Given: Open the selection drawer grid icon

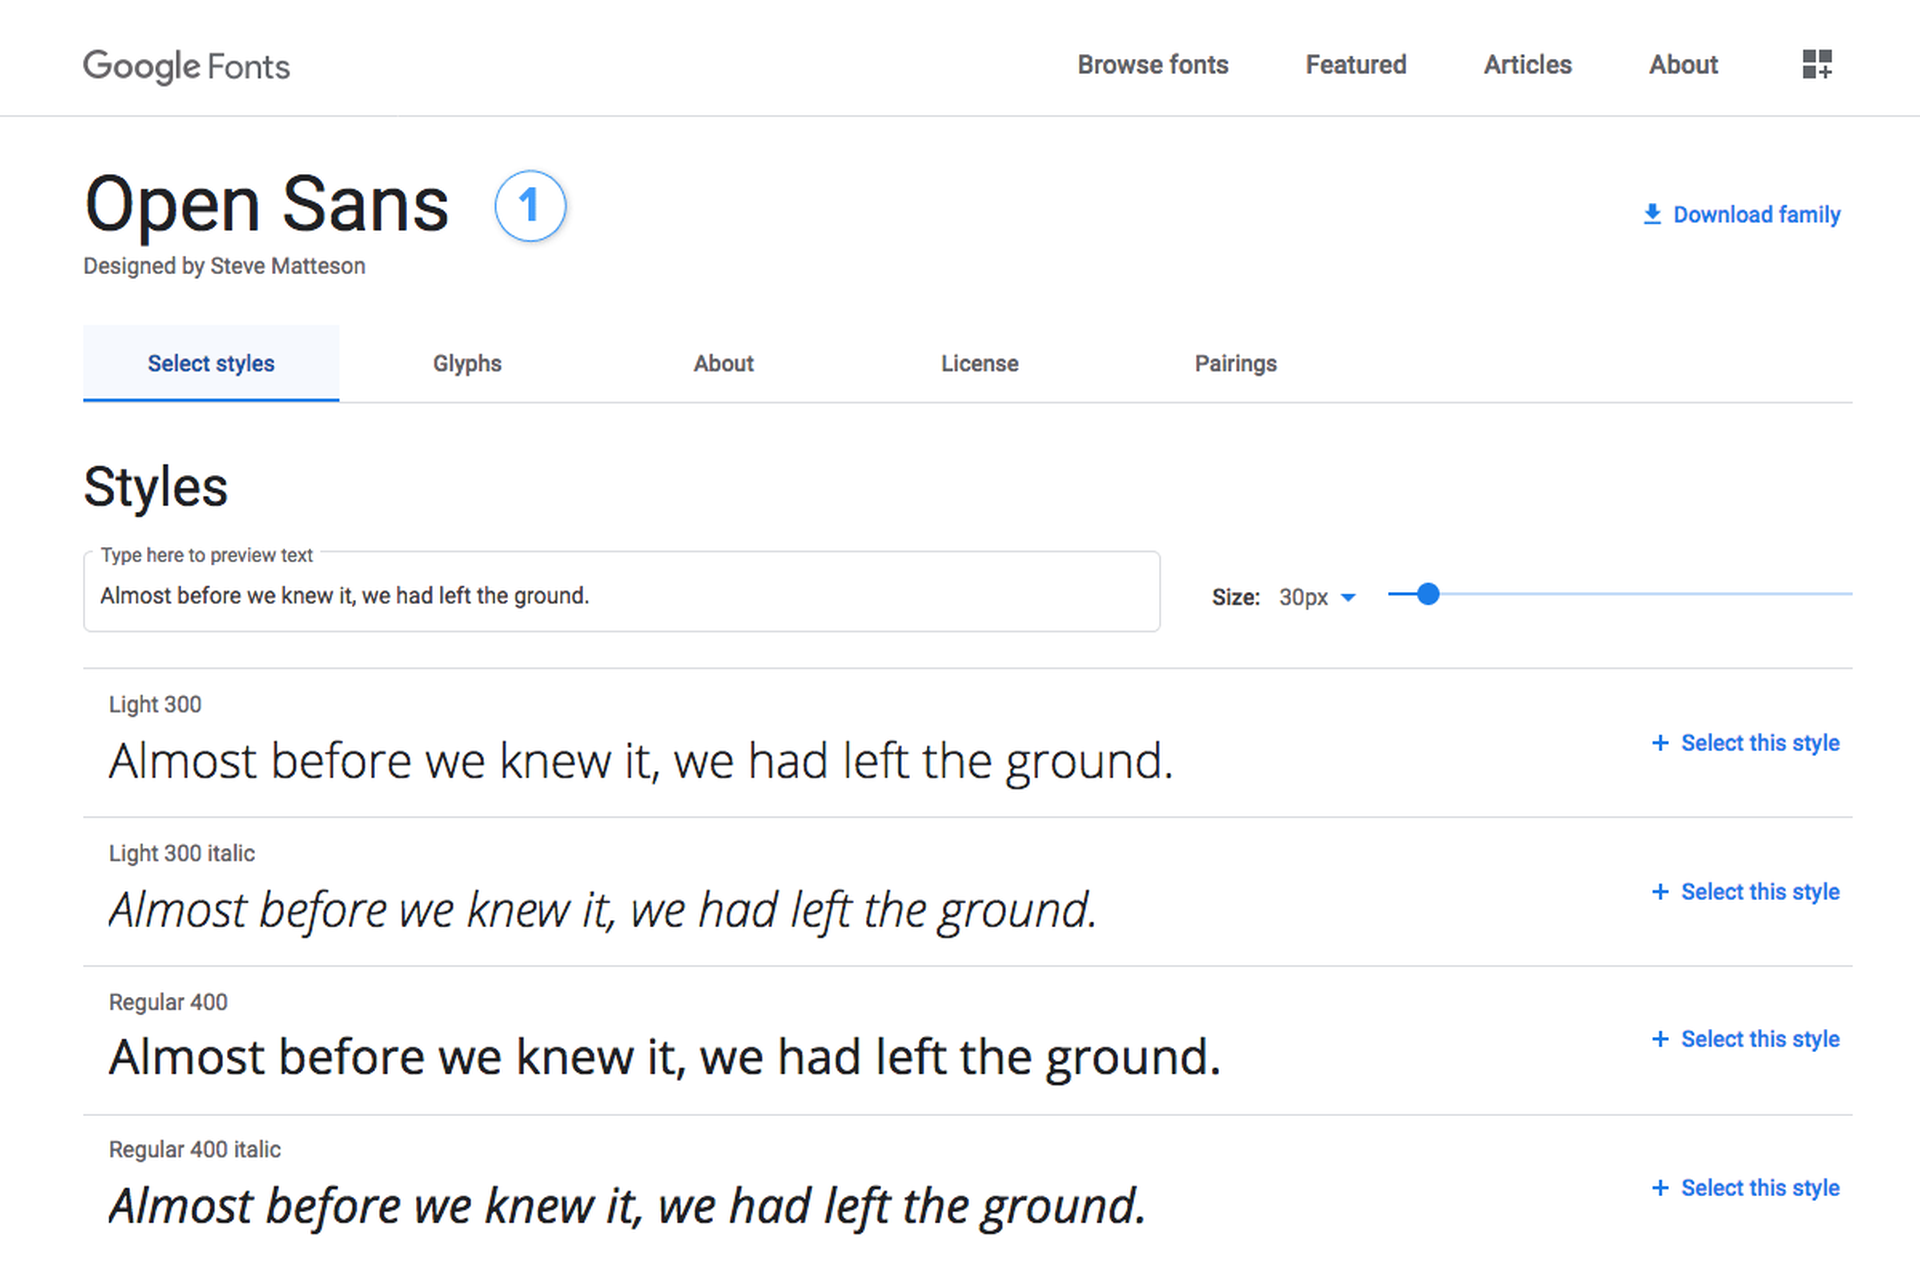Looking at the screenshot, I should pyautogui.click(x=1817, y=64).
